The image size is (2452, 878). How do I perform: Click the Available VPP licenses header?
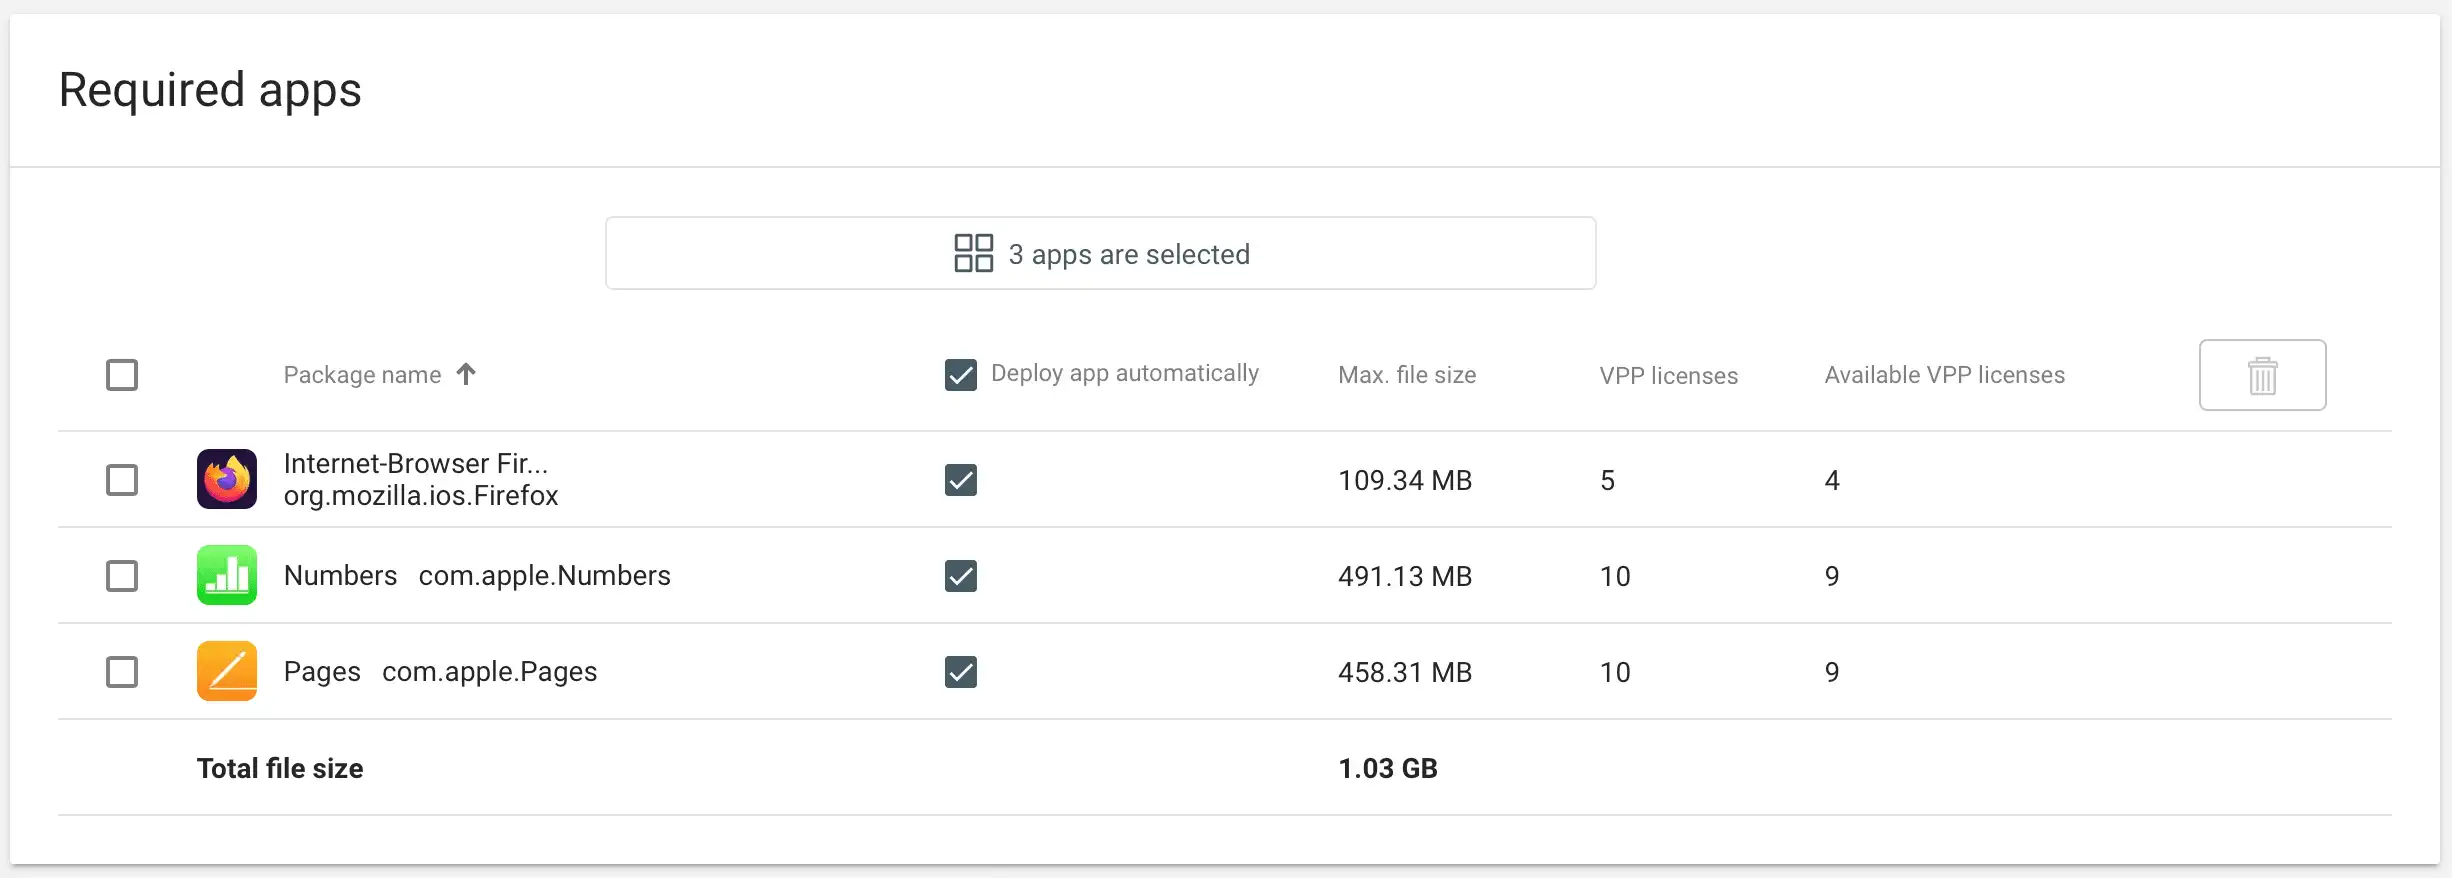(x=1944, y=375)
